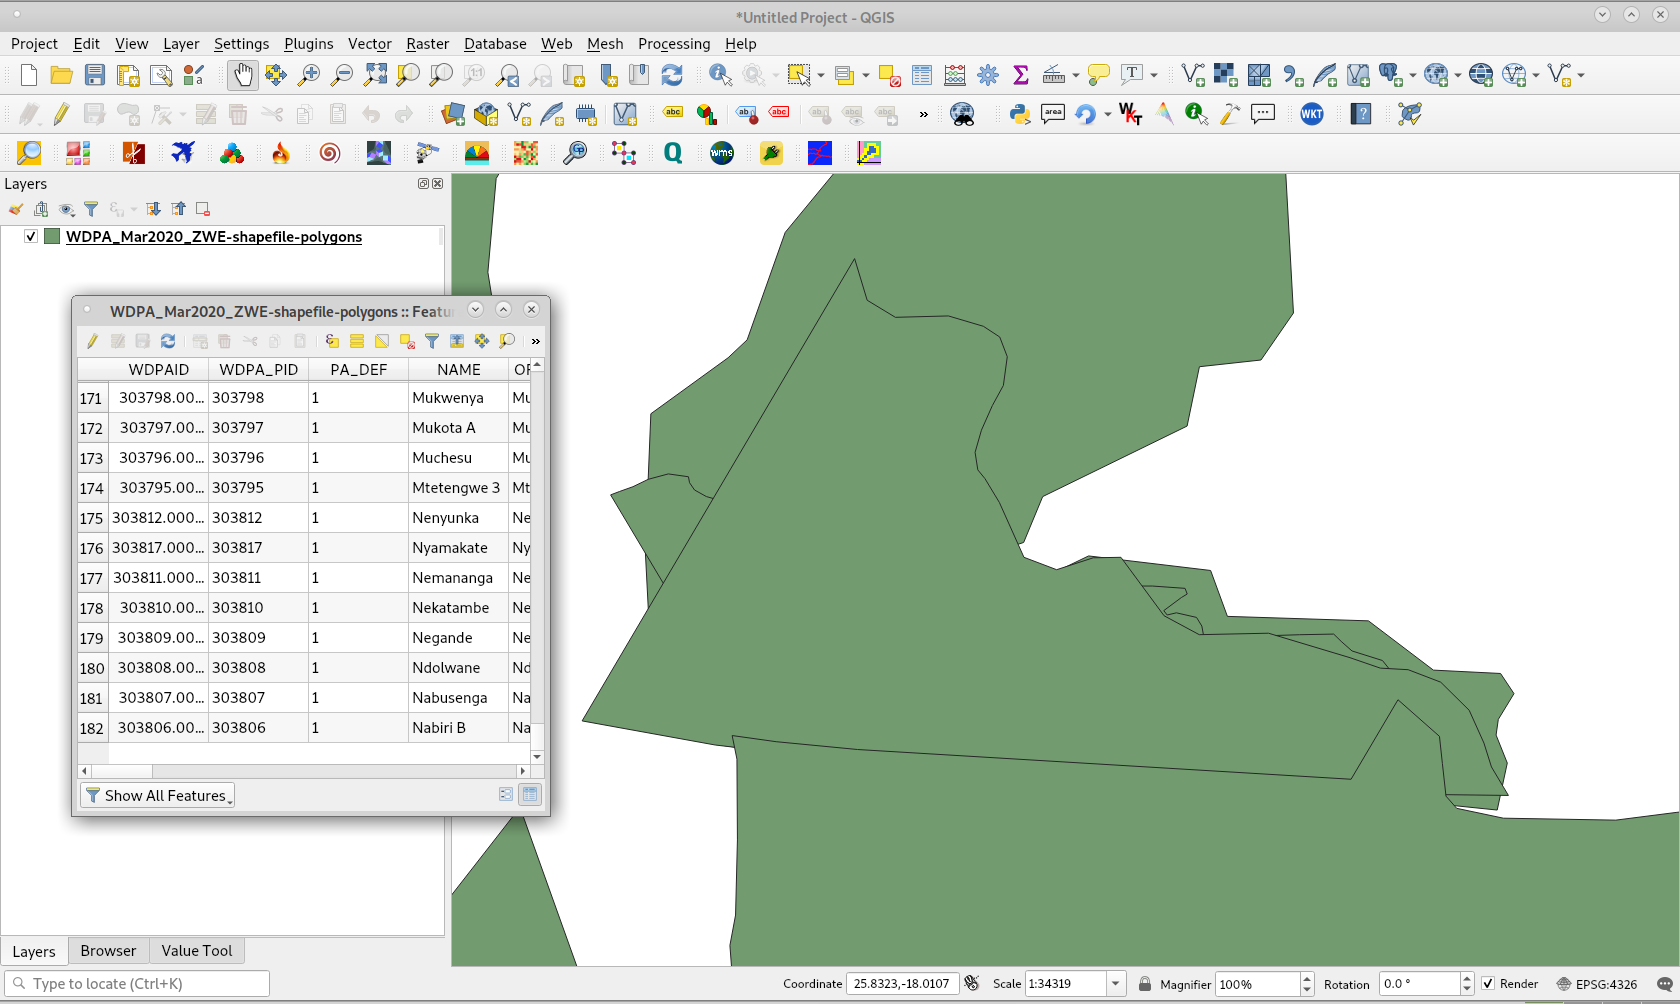Refresh the map canvas

tap(672, 75)
